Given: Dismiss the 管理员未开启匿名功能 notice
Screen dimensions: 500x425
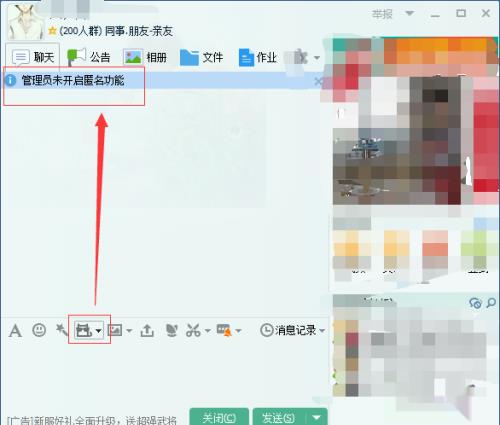Looking at the screenshot, I should pos(318,81).
